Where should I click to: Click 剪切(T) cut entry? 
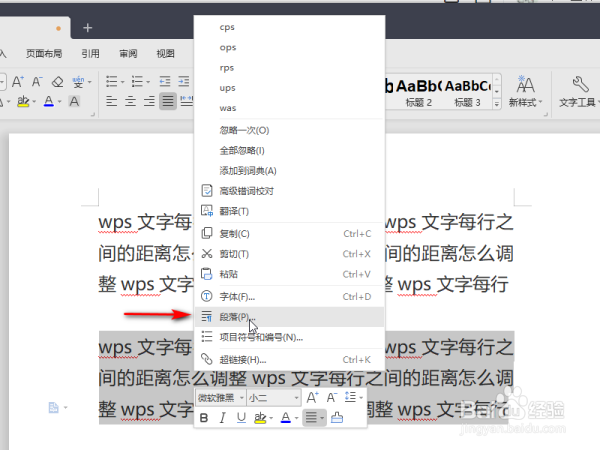coord(289,254)
